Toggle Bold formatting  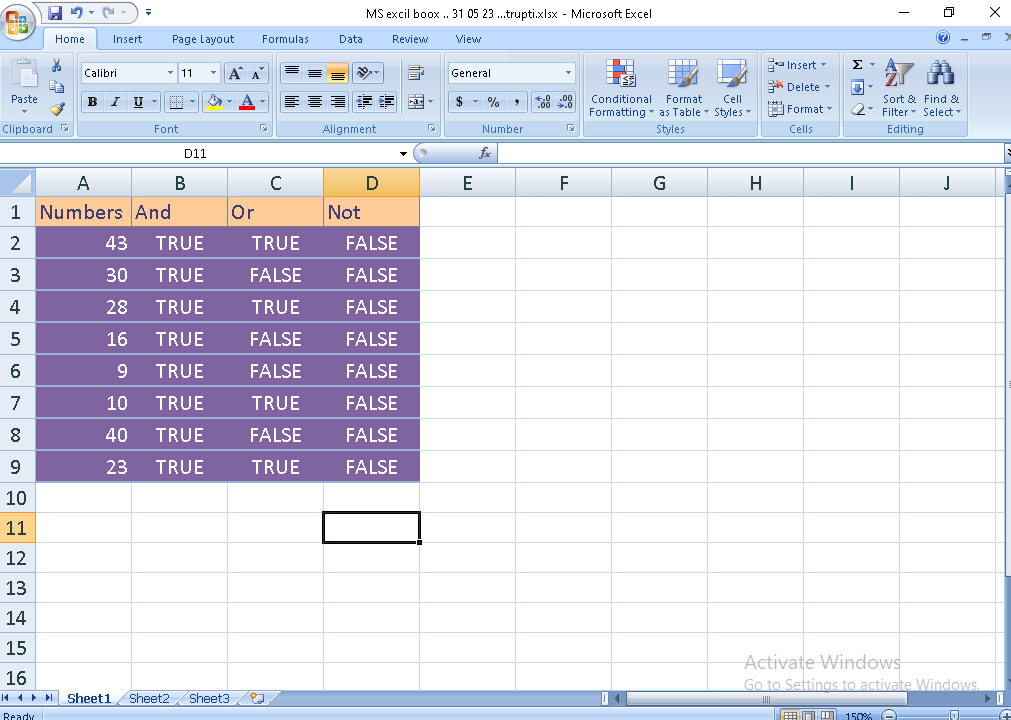(x=93, y=102)
